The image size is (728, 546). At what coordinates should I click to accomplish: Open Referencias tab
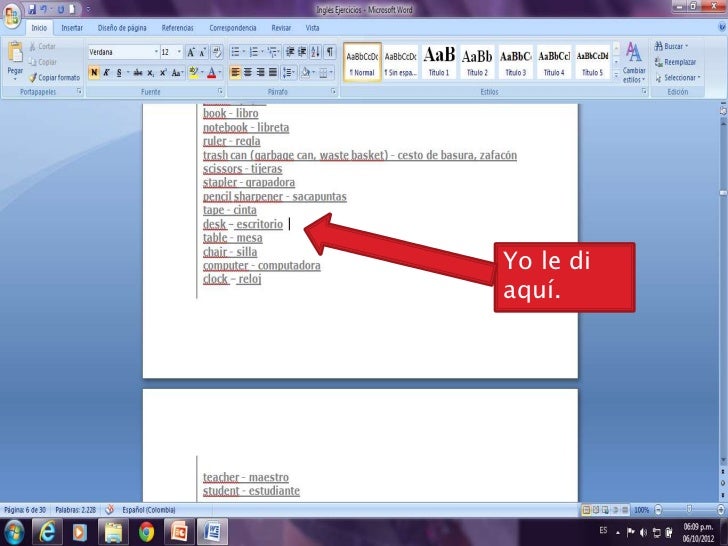177,28
